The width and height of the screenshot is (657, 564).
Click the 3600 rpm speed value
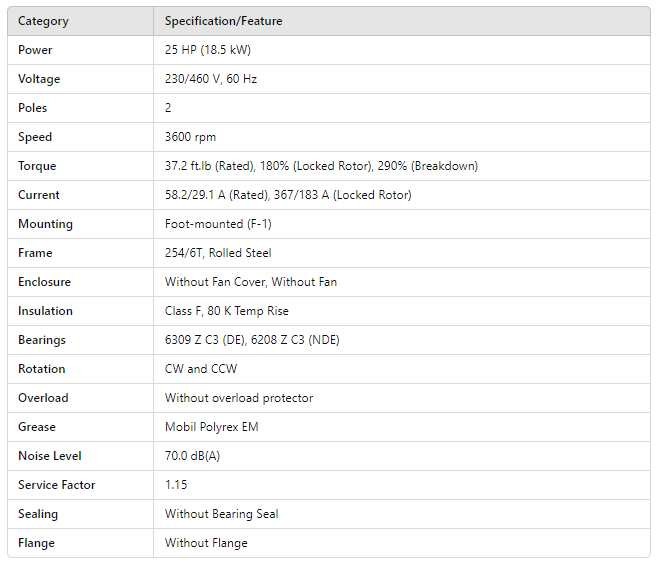pos(190,137)
